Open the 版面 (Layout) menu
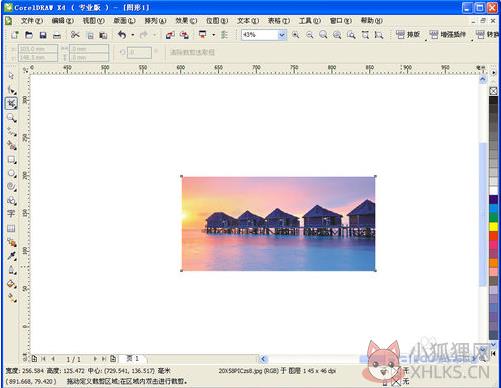The width and height of the screenshot is (501, 388). (x=124, y=21)
